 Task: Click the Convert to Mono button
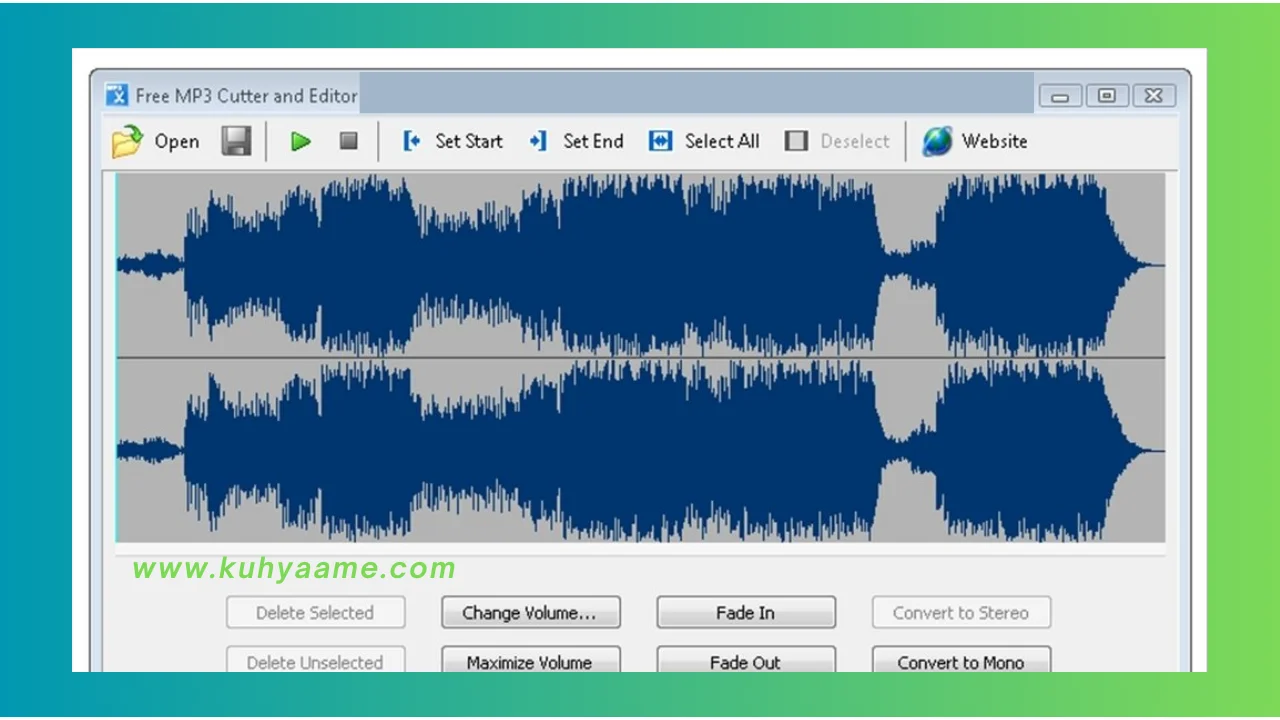pos(960,659)
